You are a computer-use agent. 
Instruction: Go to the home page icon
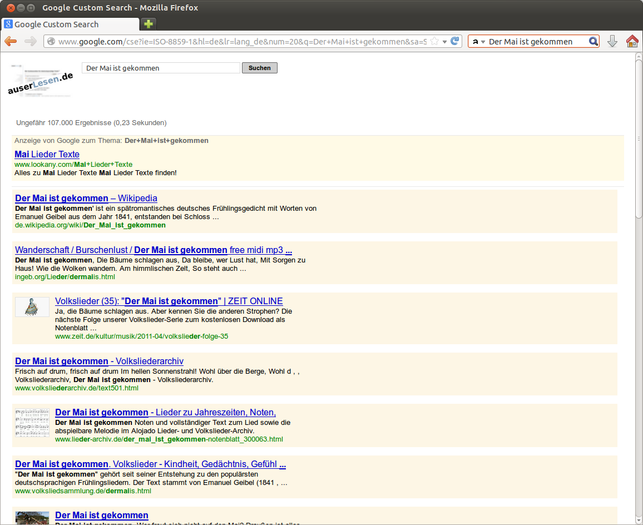point(632,41)
